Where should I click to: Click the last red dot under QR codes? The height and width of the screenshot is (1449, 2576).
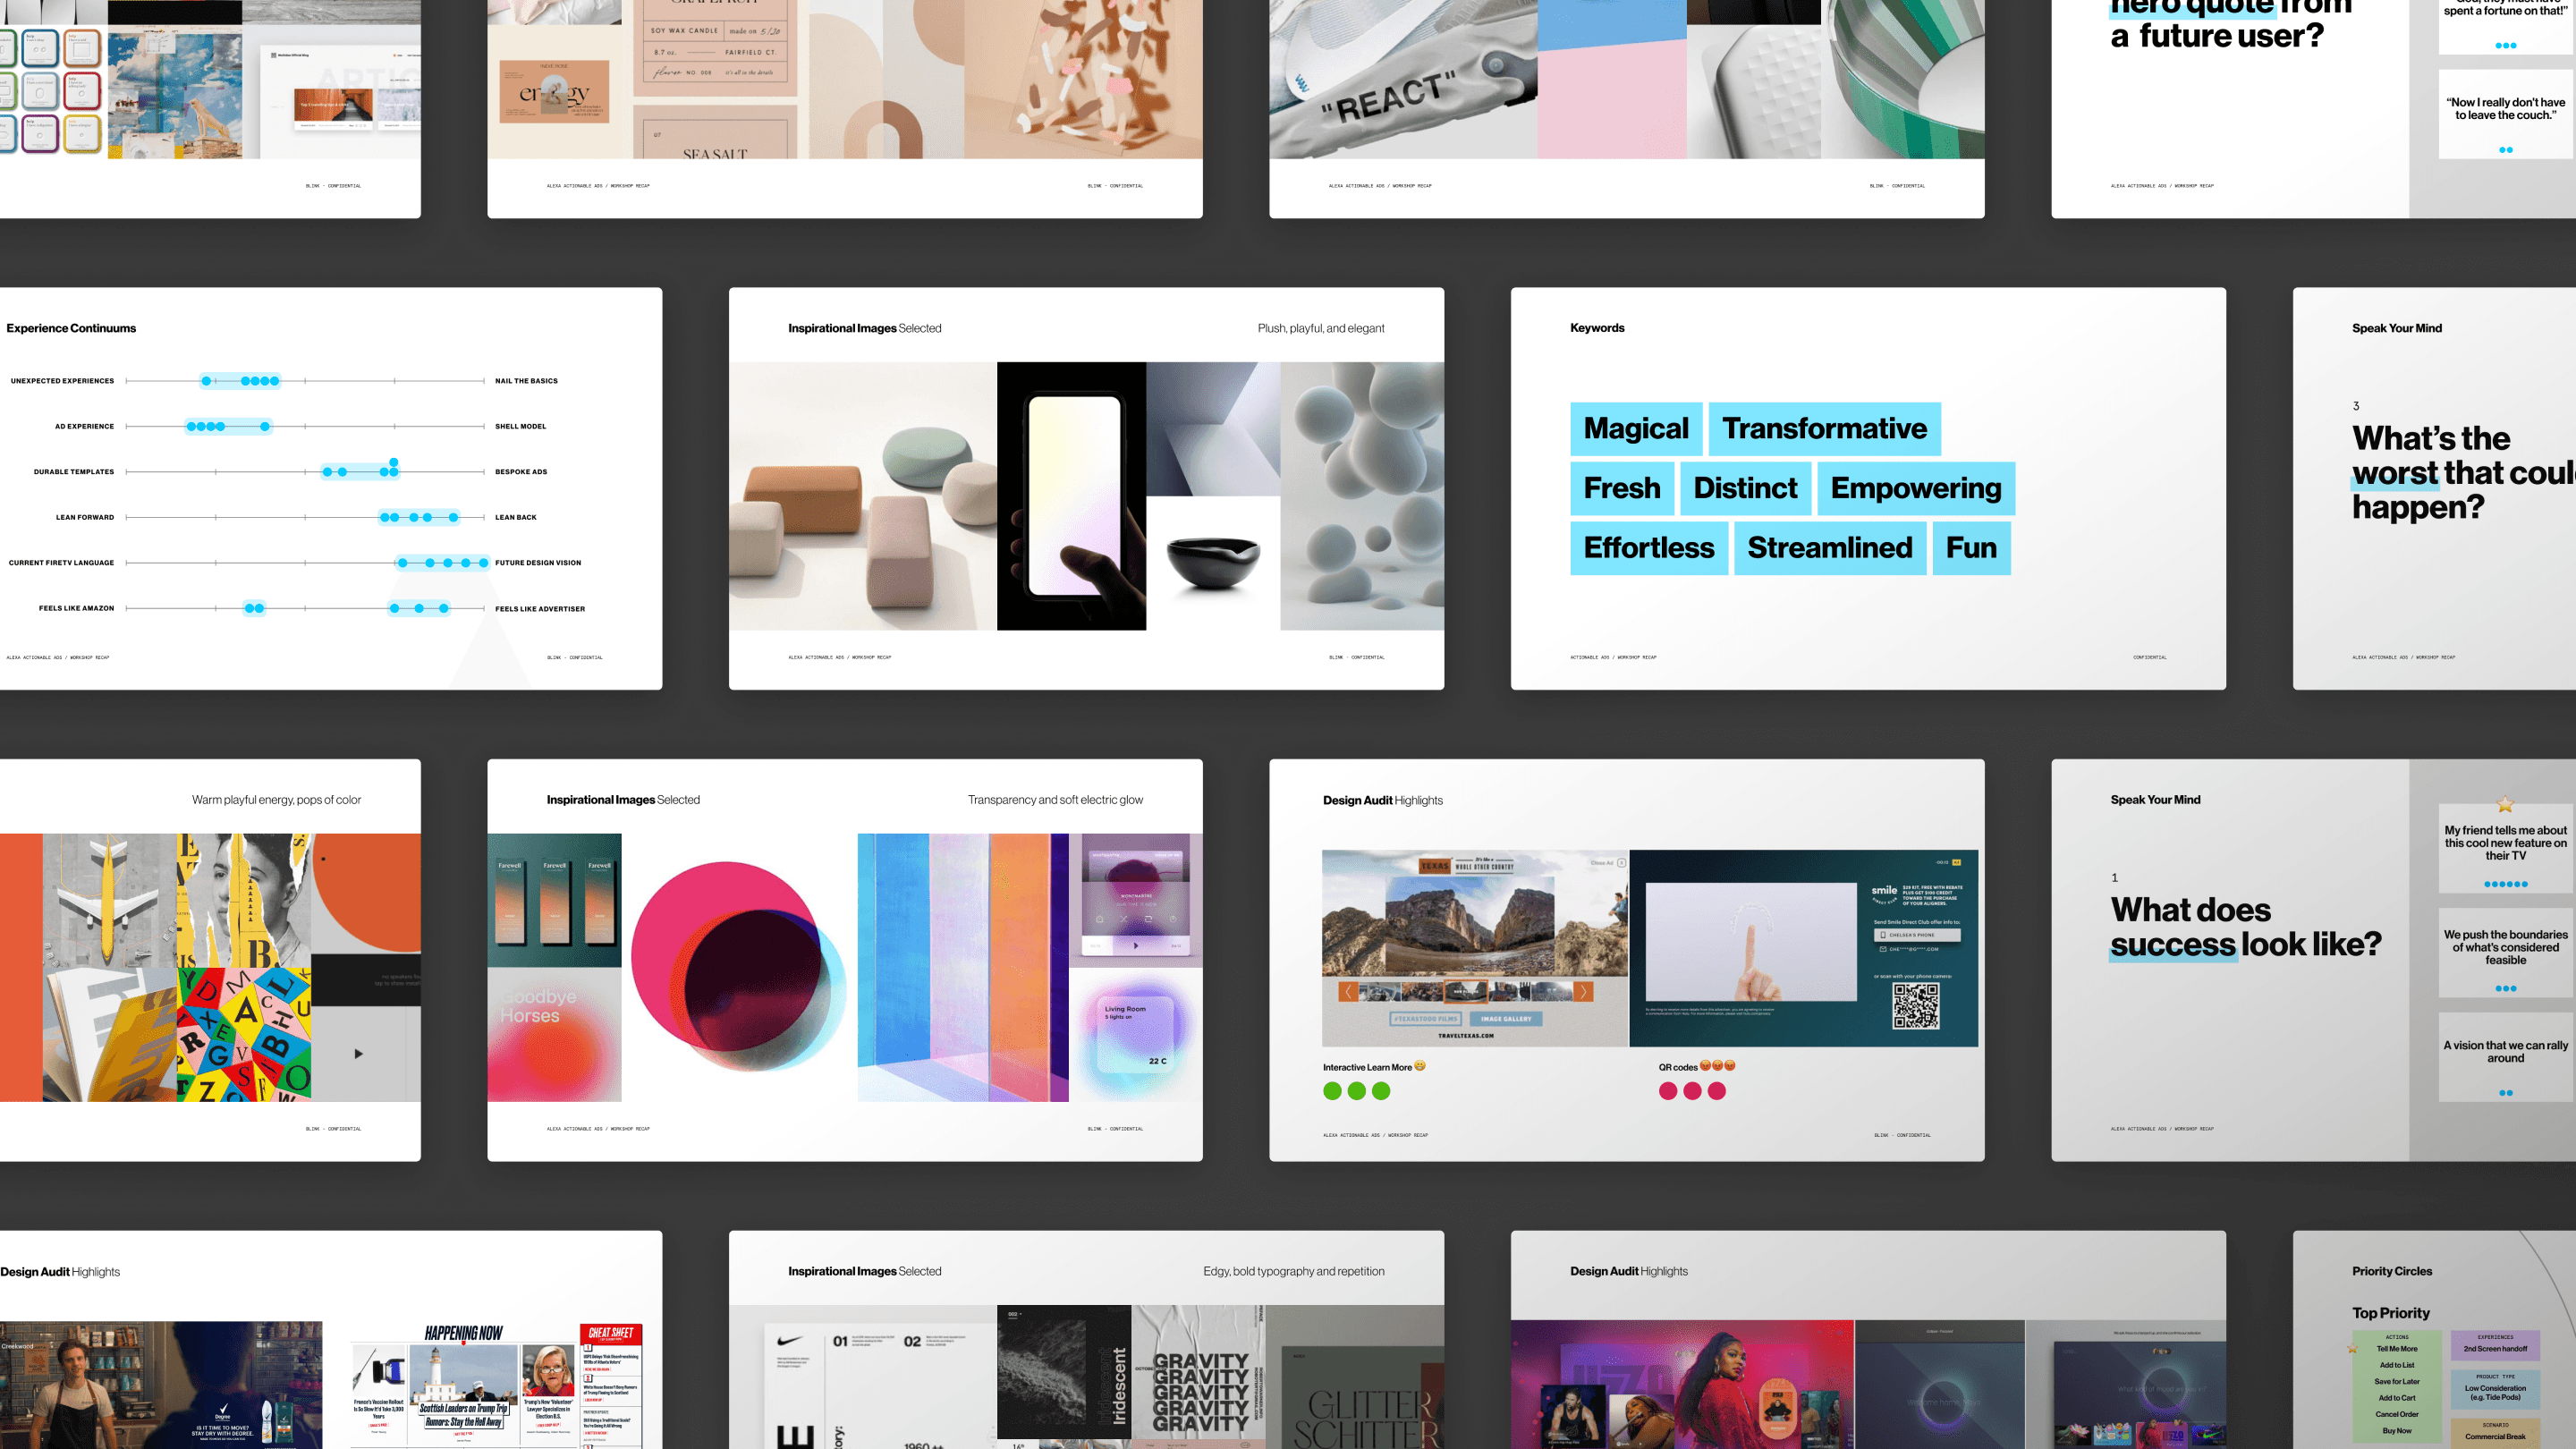pyautogui.click(x=1717, y=1091)
